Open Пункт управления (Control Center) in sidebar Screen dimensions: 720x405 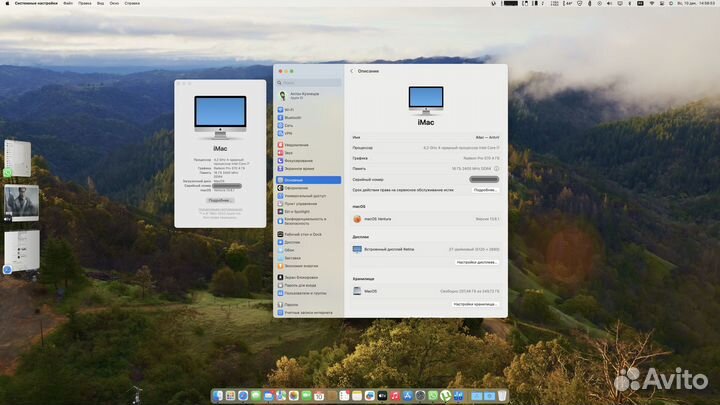coord(309,203)
